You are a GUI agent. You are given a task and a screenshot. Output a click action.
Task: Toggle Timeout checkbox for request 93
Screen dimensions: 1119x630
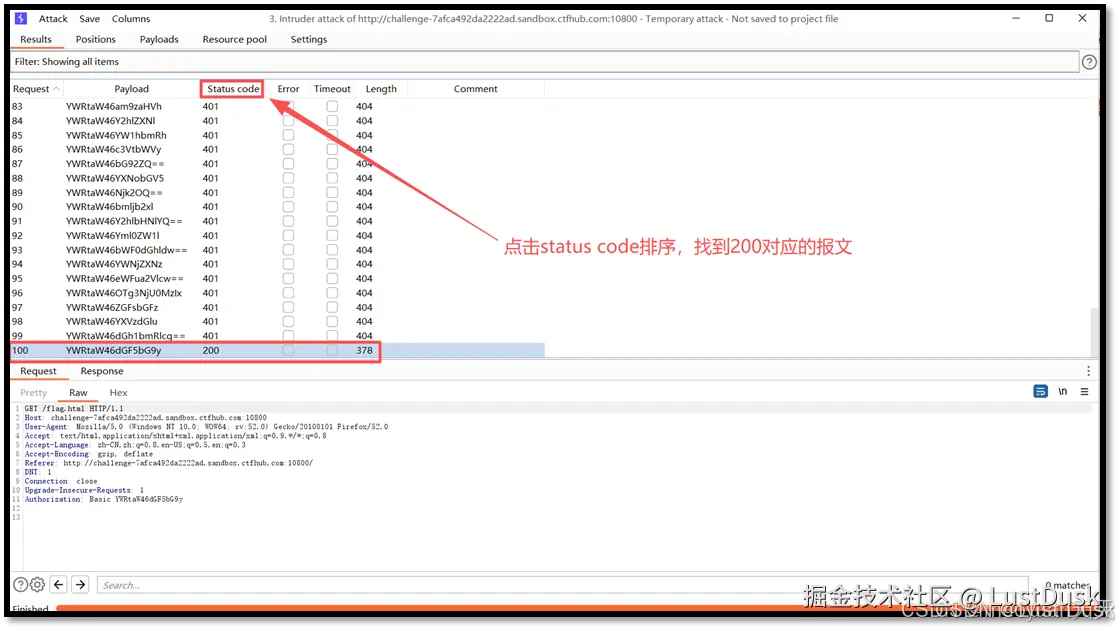pos(332,250)
